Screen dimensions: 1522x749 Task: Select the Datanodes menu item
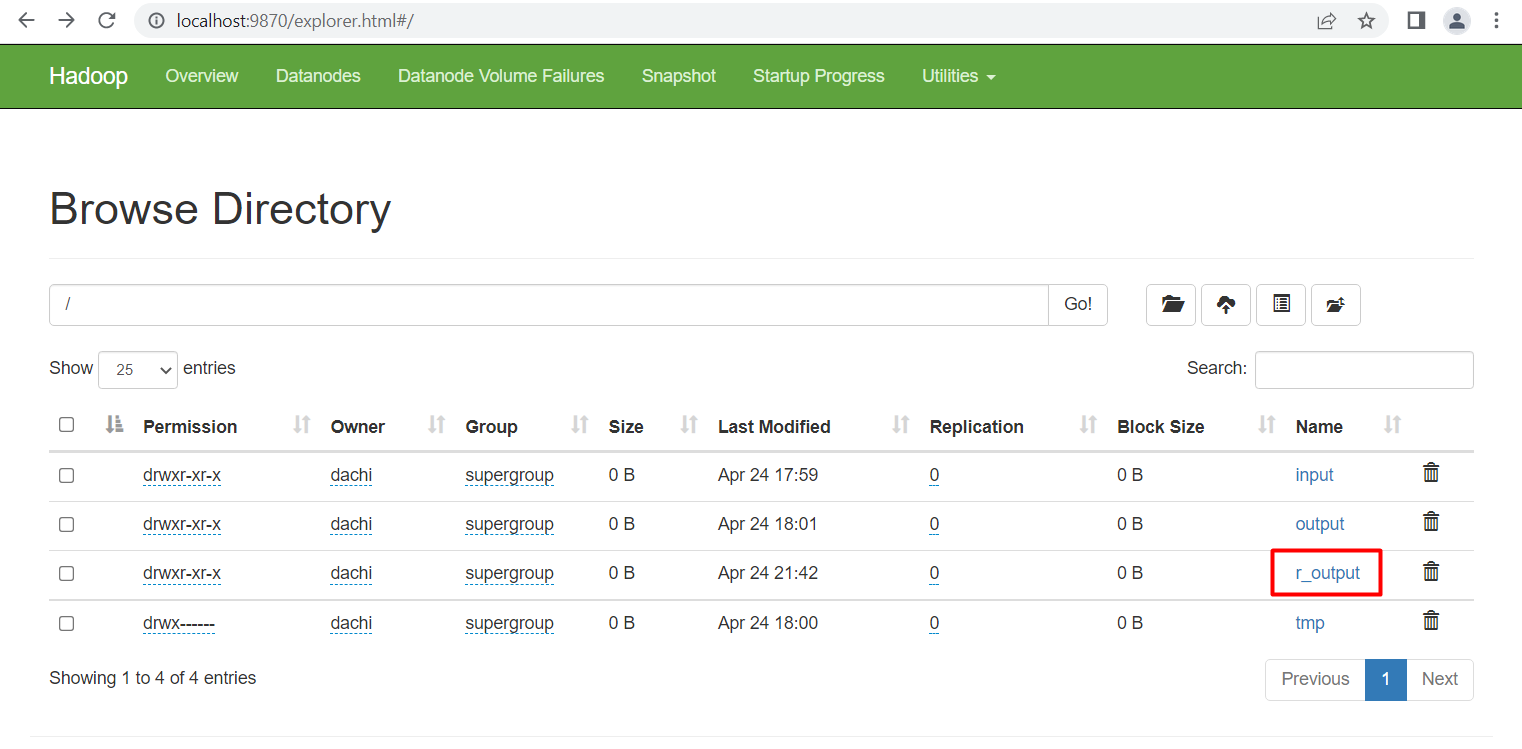click(318, 76)
